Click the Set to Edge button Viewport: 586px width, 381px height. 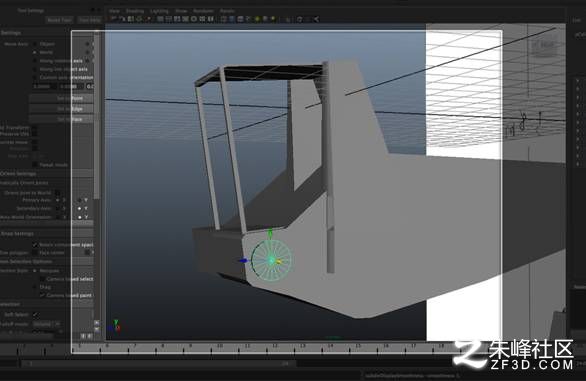click(x=62, y=109)
